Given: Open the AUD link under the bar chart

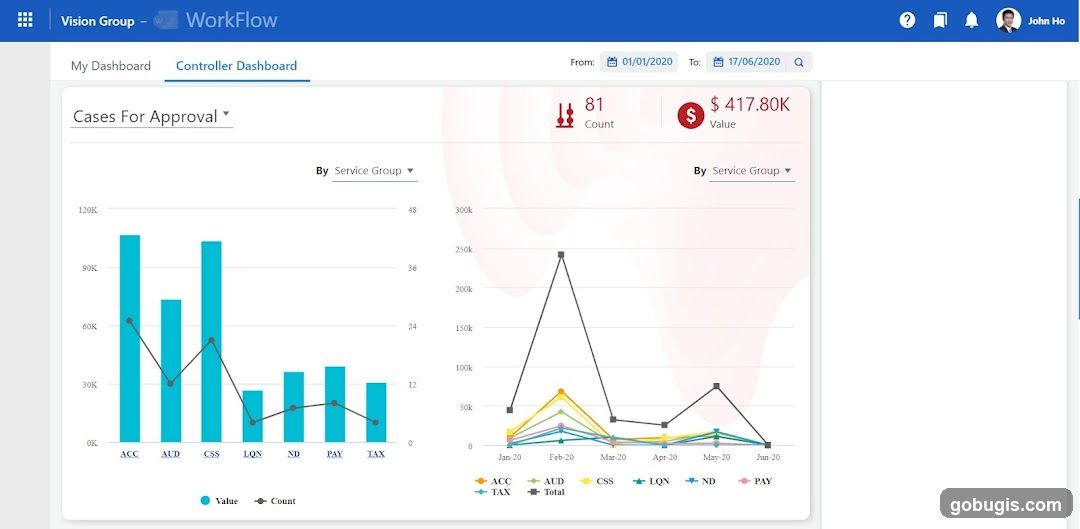Looking at the screenshot, I should 170,454.
